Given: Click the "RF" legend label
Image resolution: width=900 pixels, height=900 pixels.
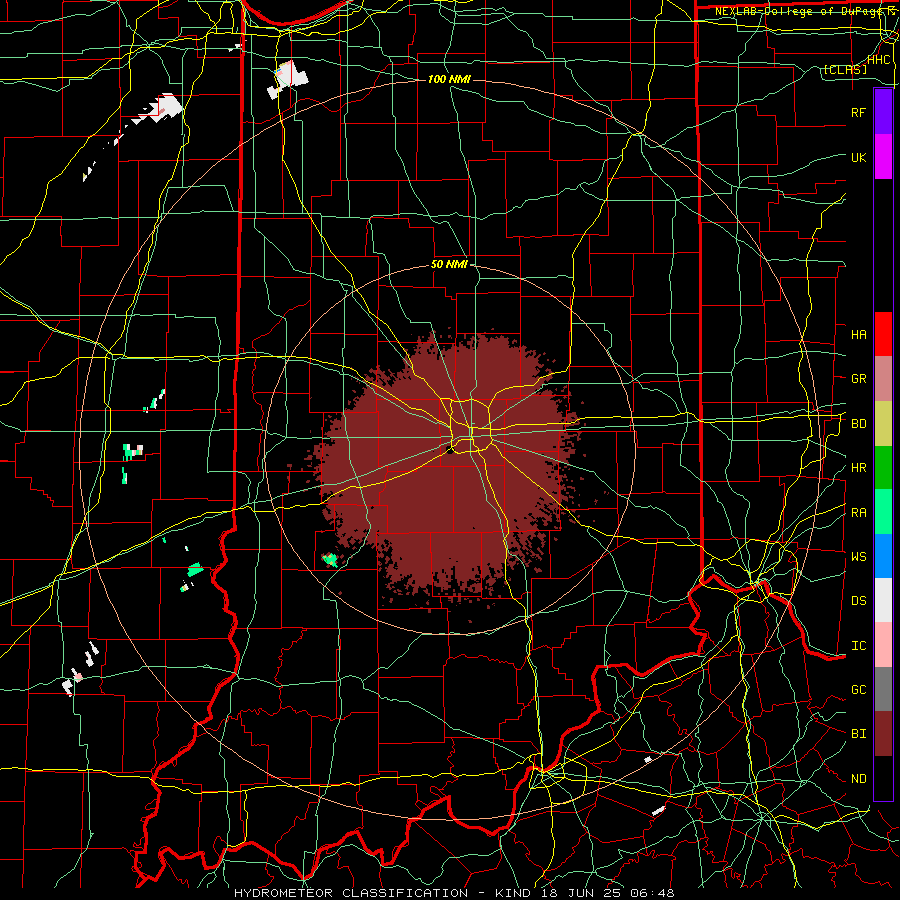Looking at the screenshot, I should [858, 112].
